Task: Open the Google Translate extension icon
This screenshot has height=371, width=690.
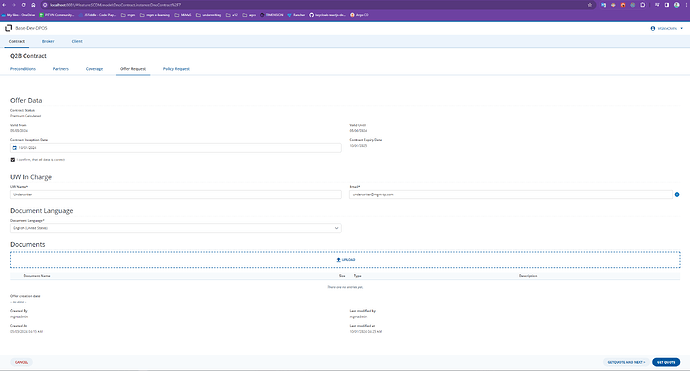Action: pyautogui.click(x=603, y=5)
